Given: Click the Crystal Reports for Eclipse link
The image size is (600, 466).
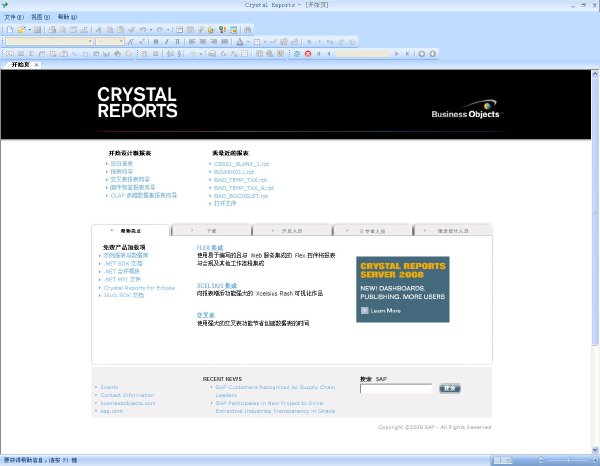Looking at the screenshot, I should point(139,288).
